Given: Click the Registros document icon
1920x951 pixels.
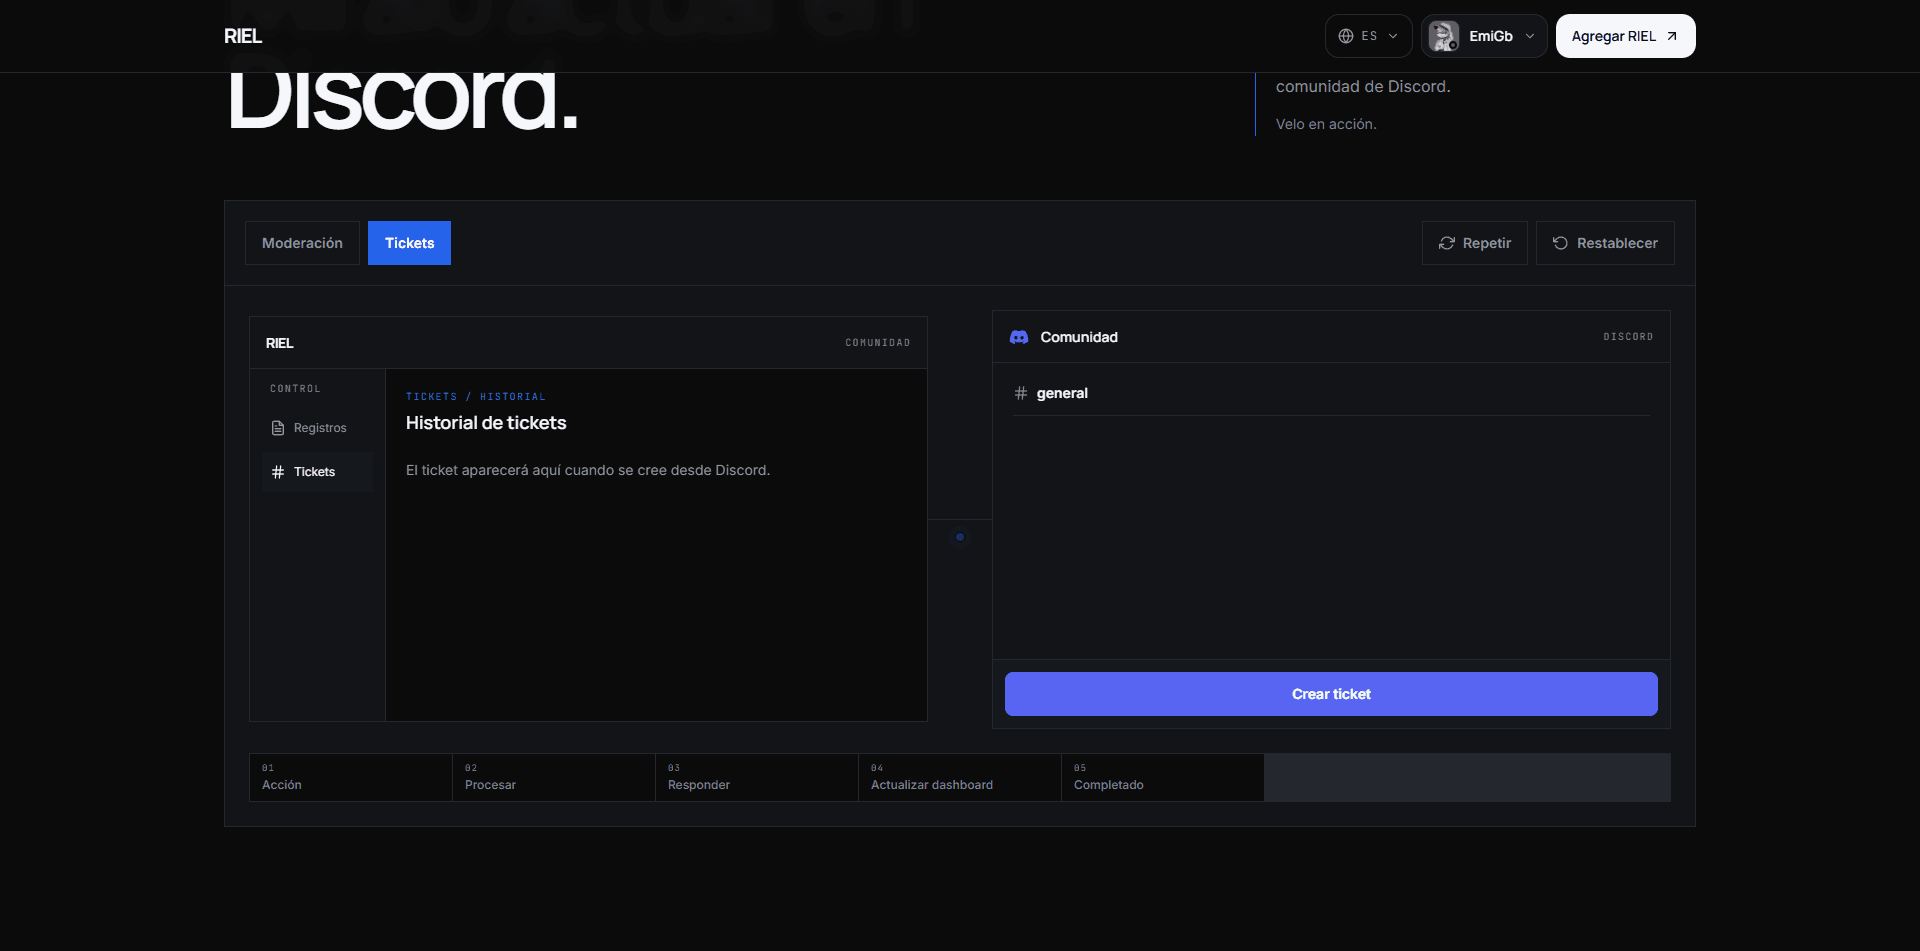Looking at the screenshot, I should (x=278, y=428).
